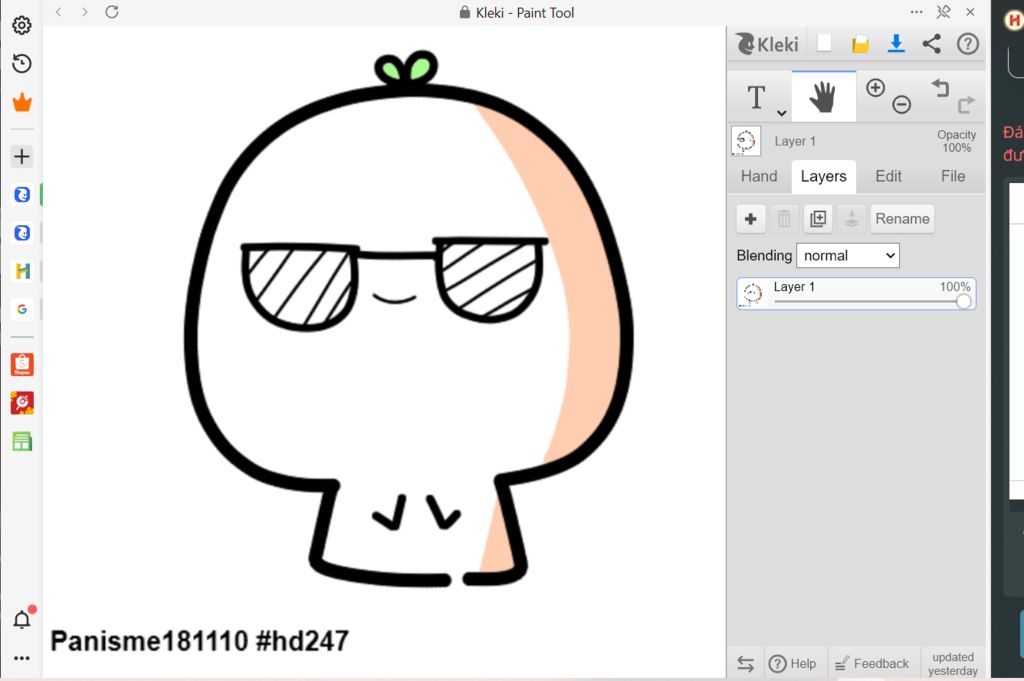
Task: Click the current layer preview thumbnail
Action: coord(746,141)
